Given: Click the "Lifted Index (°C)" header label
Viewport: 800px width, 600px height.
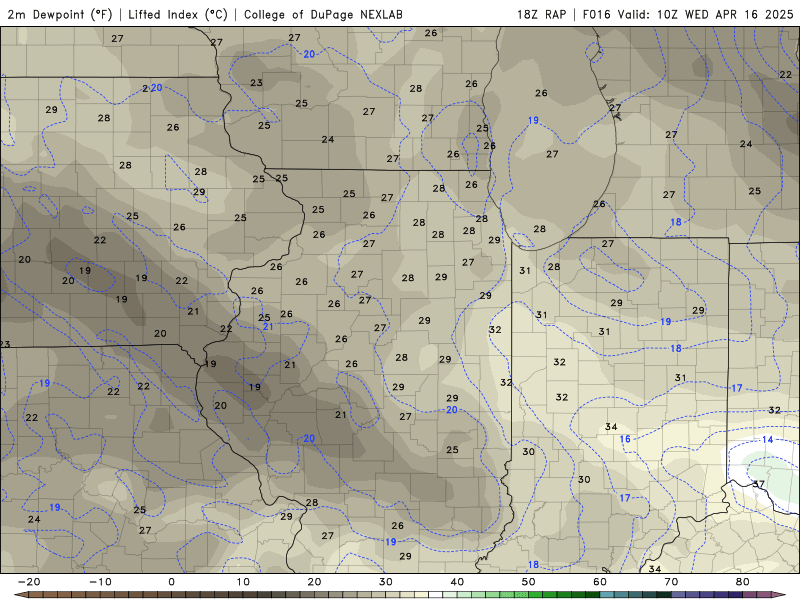Looking at the screenshot, I should click(x=178, y=14).
